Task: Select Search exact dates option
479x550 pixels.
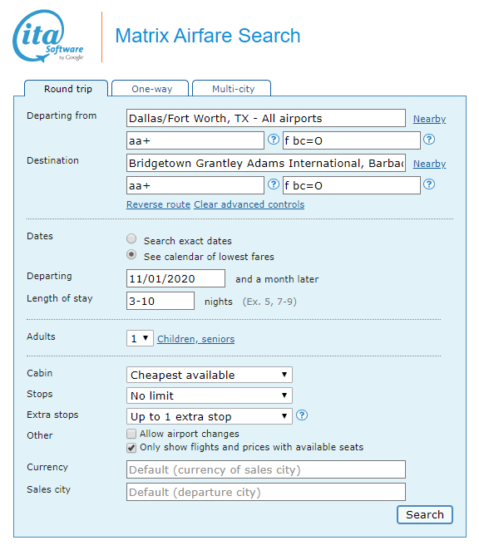Action: point(131,239)
